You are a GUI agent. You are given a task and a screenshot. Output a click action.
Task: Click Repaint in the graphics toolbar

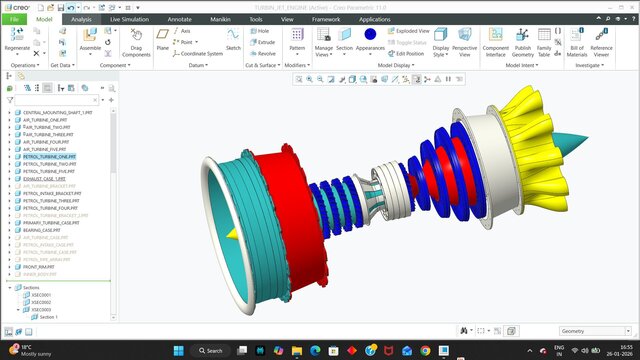click(x=331, y=79)
